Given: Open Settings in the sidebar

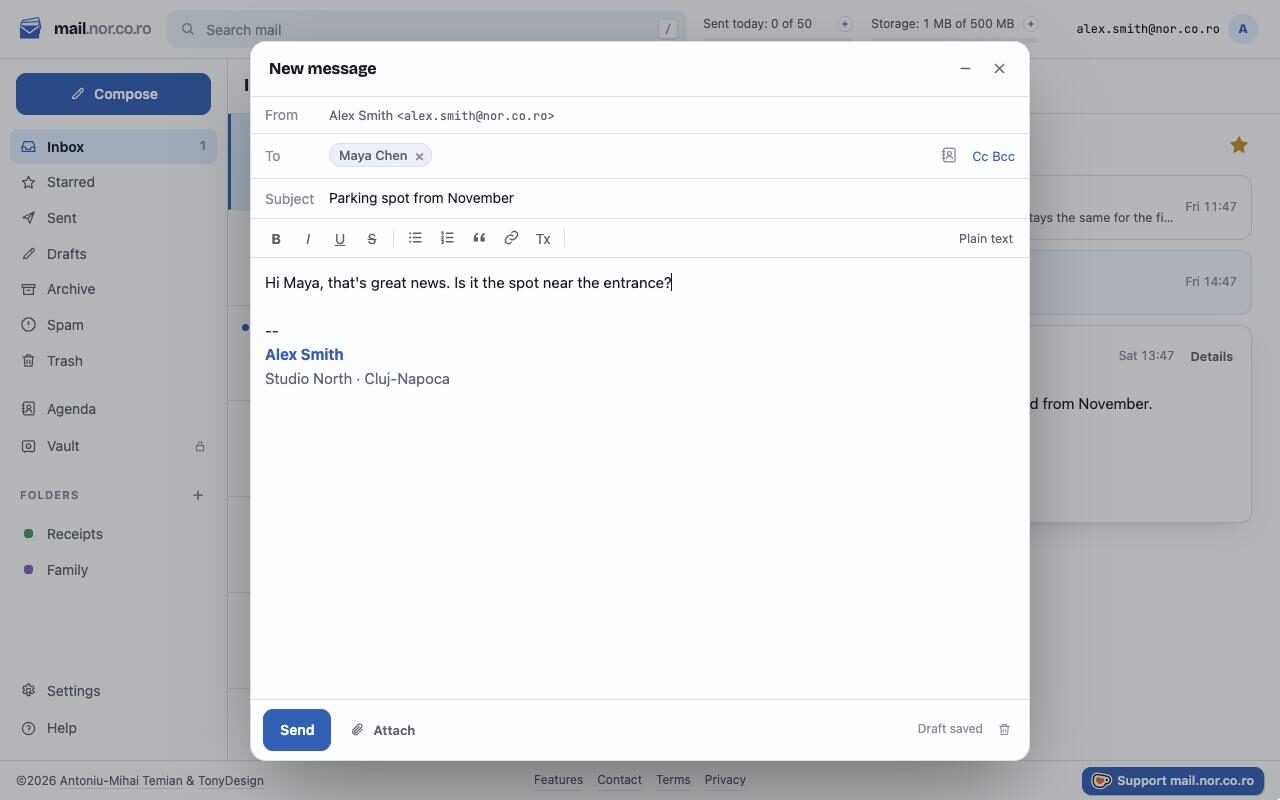Looking at the screenshot, I should coord(114,691).
